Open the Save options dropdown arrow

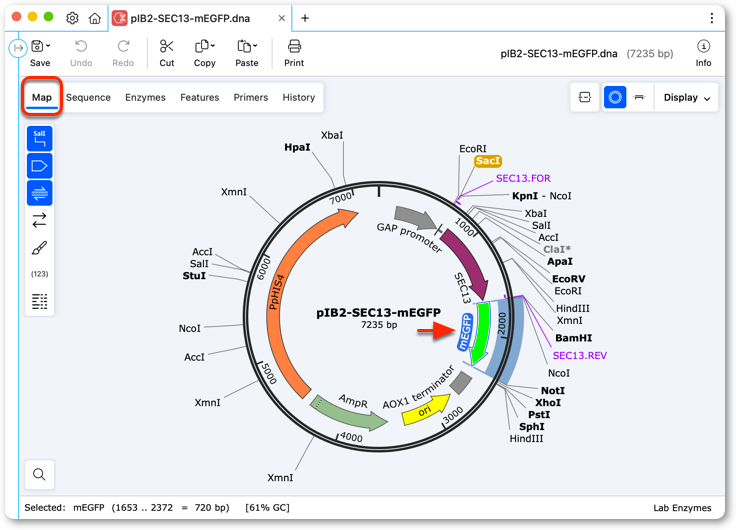pos(48,46)
